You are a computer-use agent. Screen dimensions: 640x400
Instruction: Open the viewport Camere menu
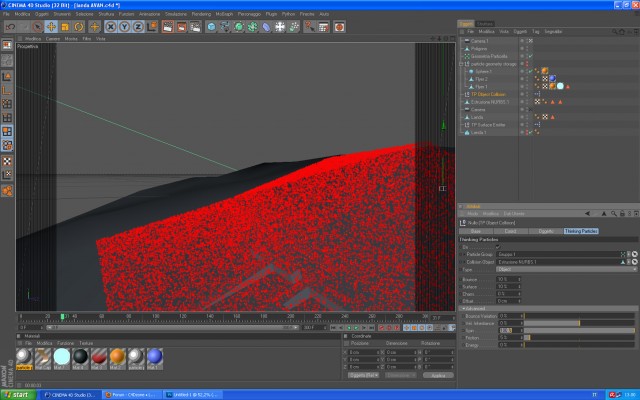click(53, 39)
